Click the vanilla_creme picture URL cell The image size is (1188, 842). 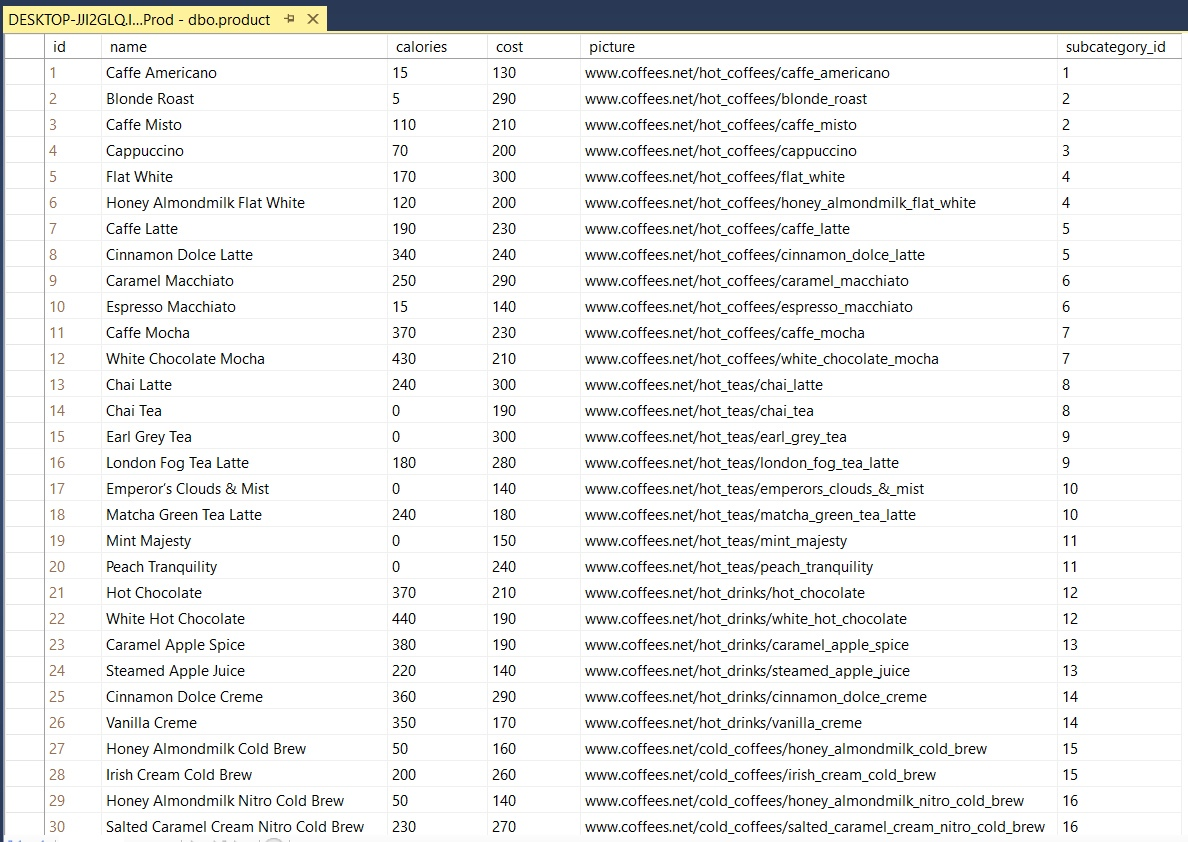click(818, 723)
